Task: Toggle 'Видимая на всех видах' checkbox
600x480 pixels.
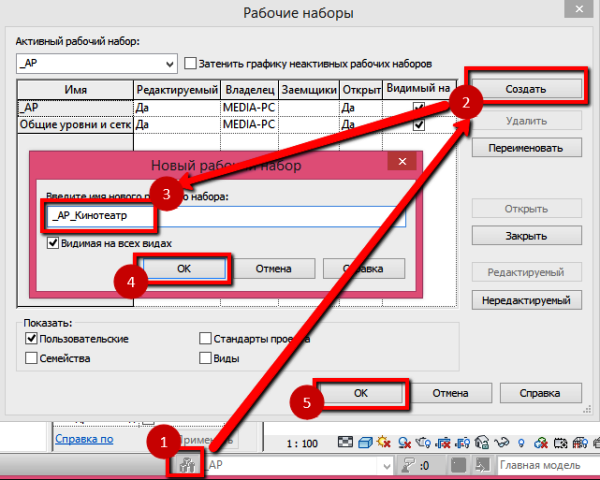Action: click(53, 243)
